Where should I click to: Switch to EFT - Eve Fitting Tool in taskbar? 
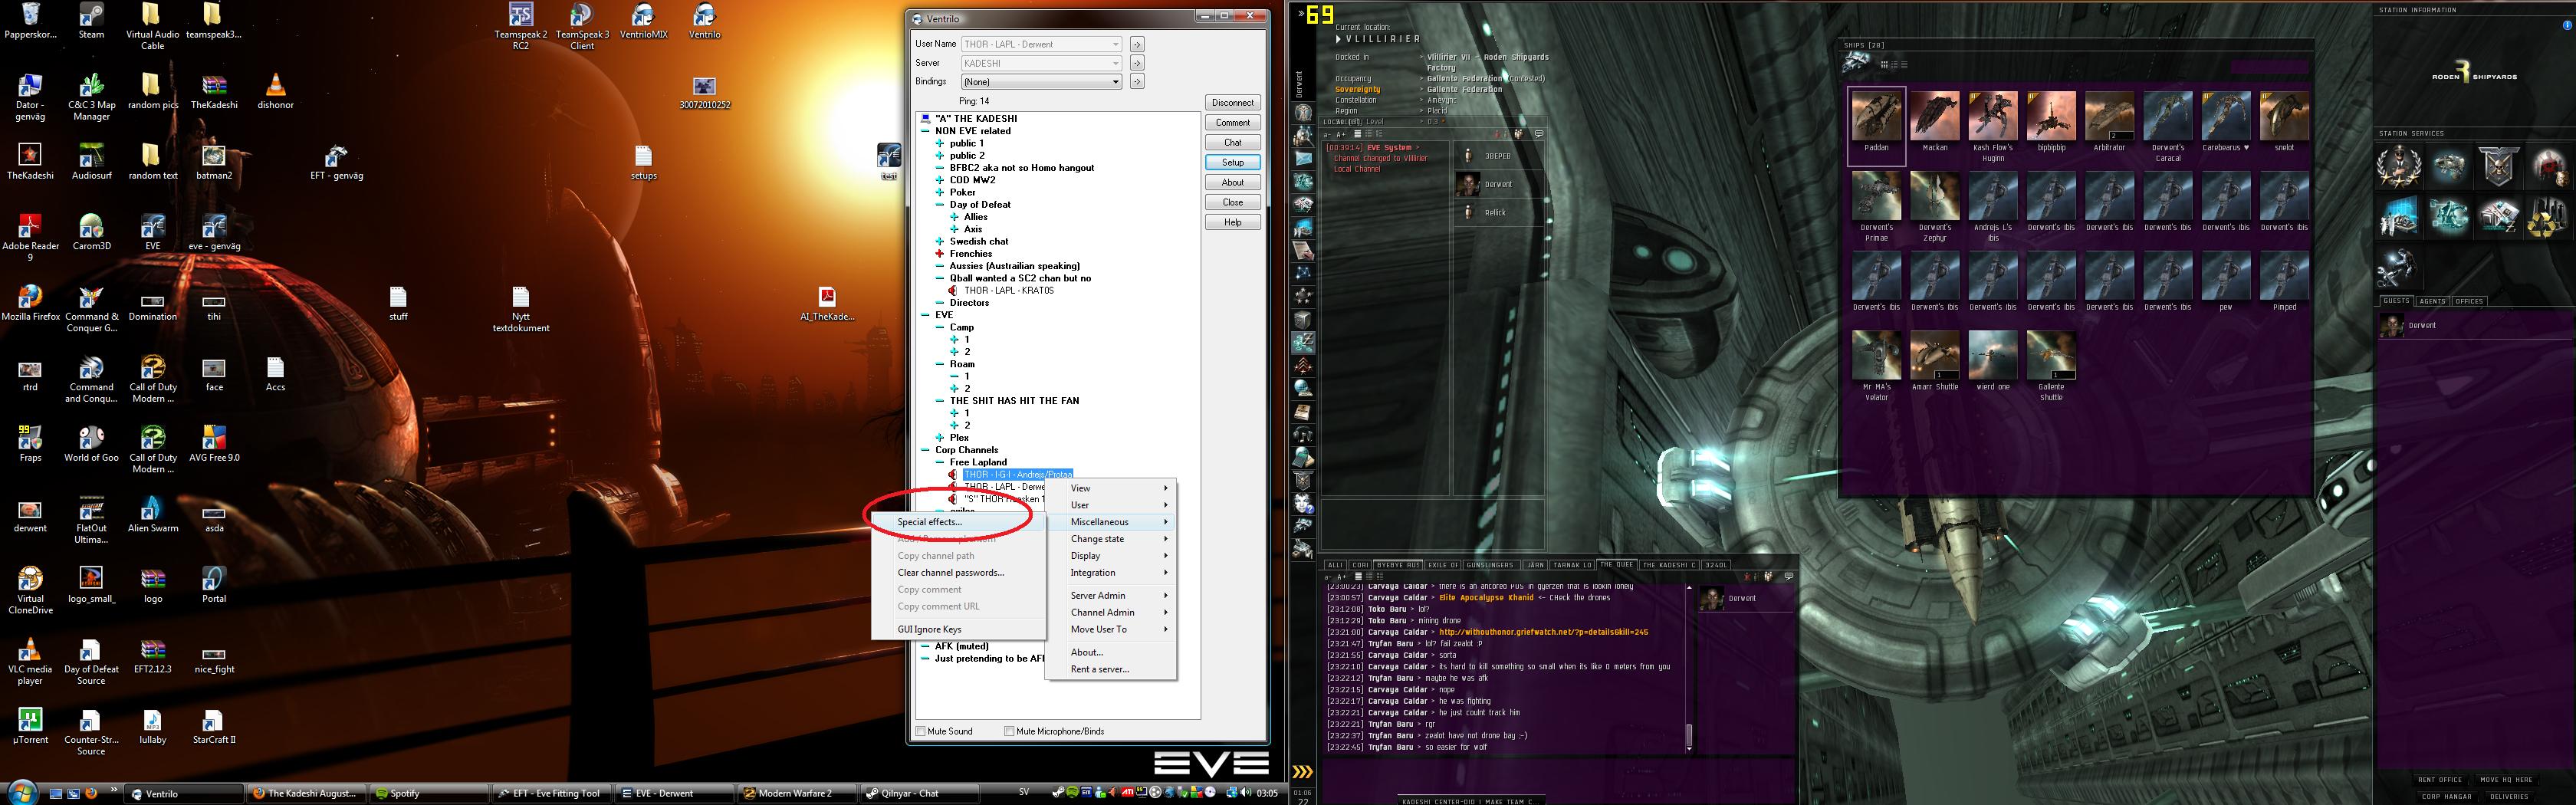click(551, 794)
